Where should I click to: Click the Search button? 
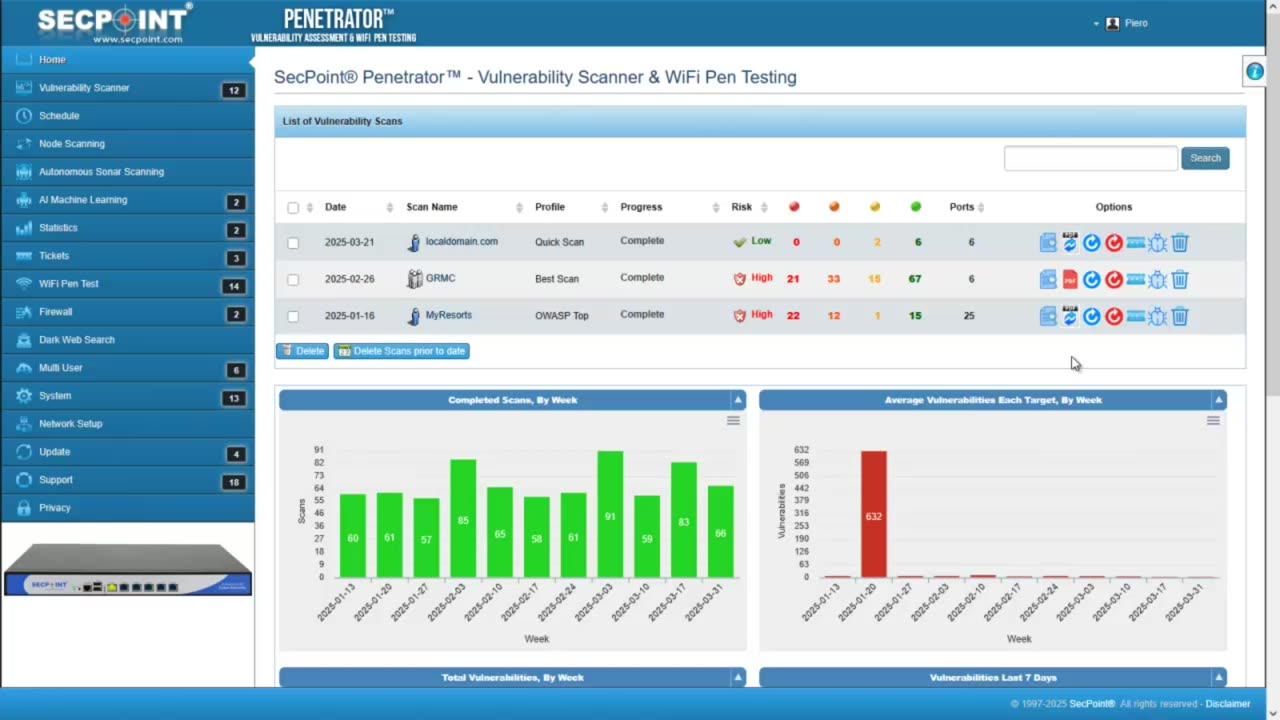coord(1205,158)
